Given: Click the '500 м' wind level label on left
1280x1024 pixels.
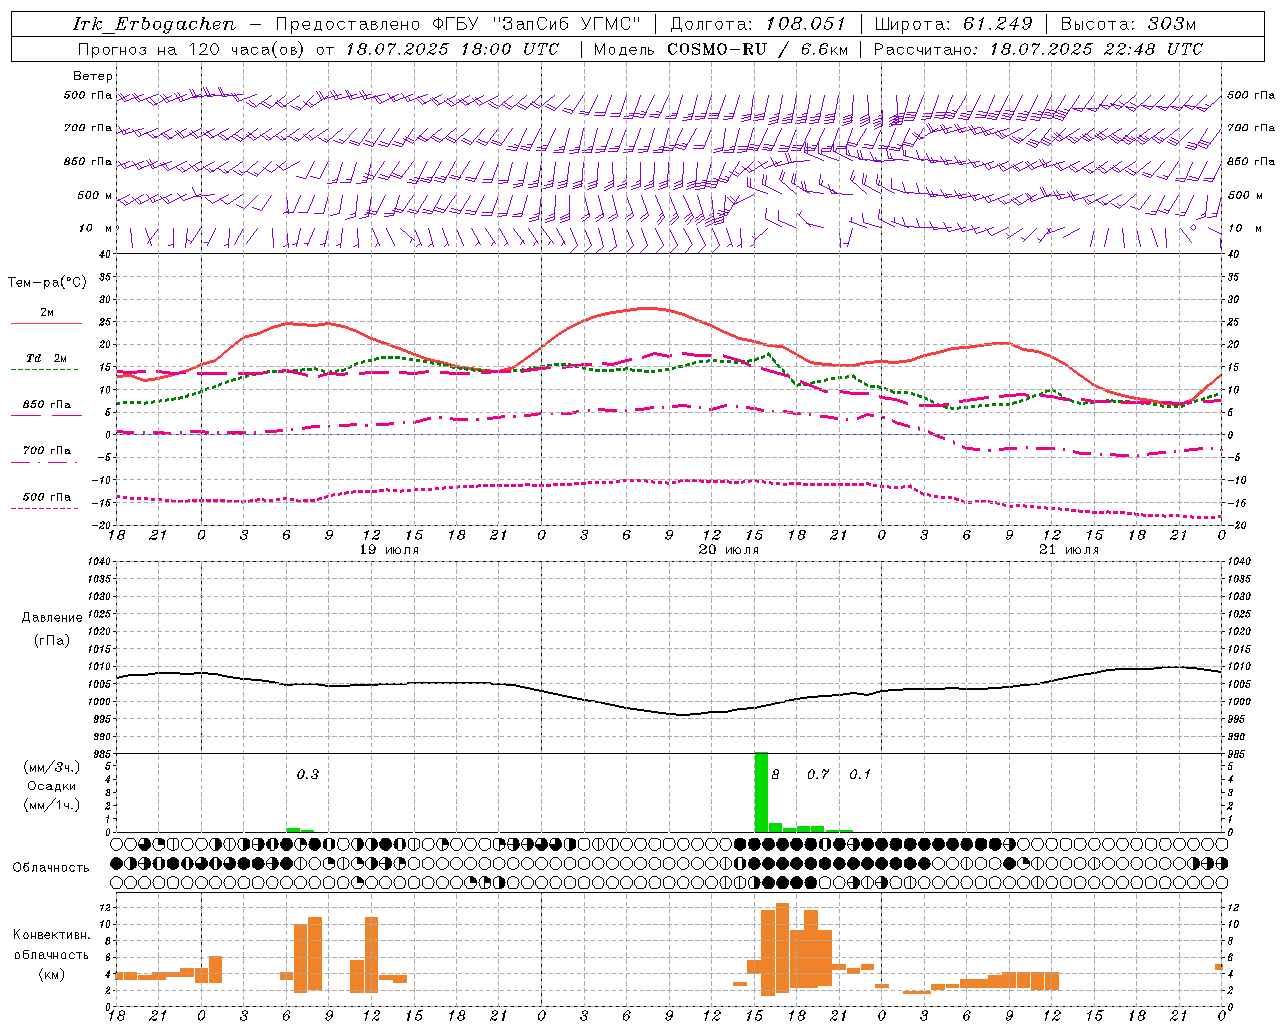Looking at the screenshot, I should [95, 195].
